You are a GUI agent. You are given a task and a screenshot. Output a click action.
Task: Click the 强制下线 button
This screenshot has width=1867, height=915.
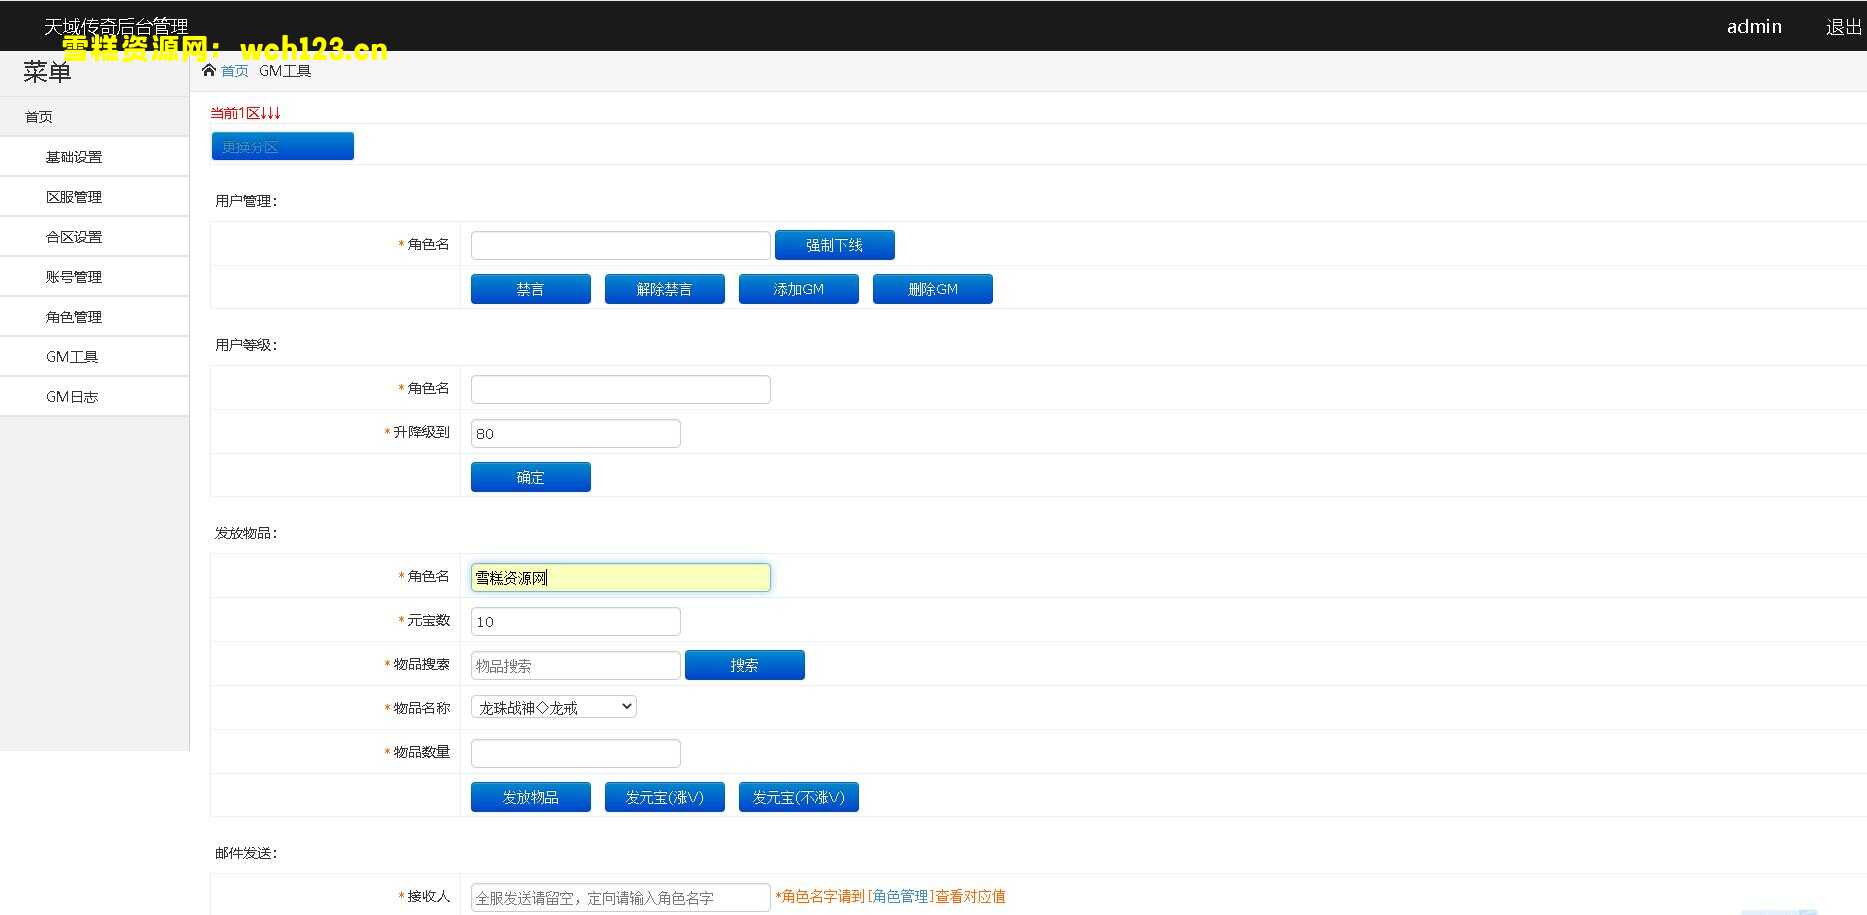point(834,245)
